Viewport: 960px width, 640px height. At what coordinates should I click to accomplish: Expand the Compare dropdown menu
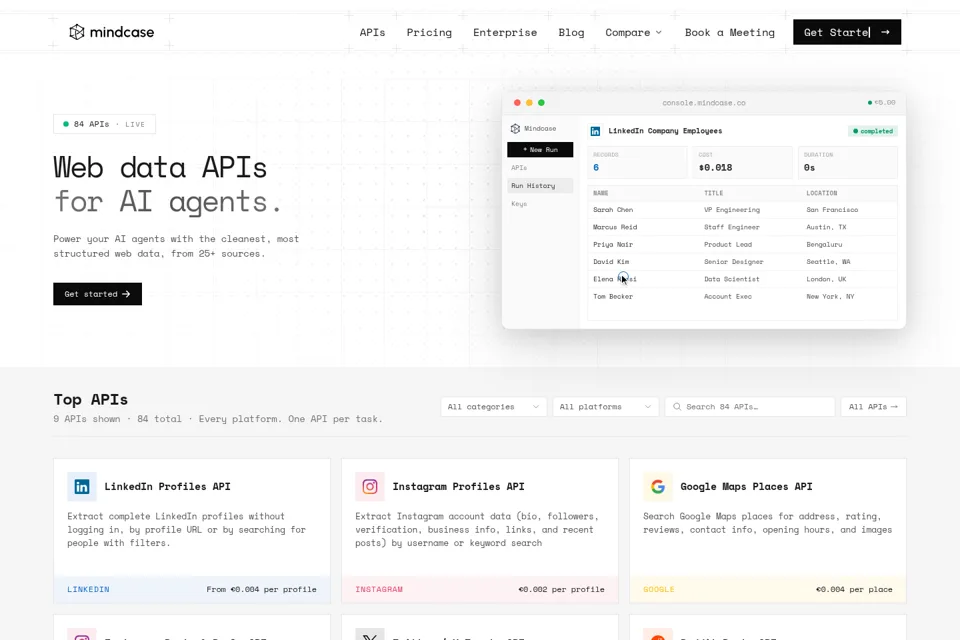click(x=634, y=32)
